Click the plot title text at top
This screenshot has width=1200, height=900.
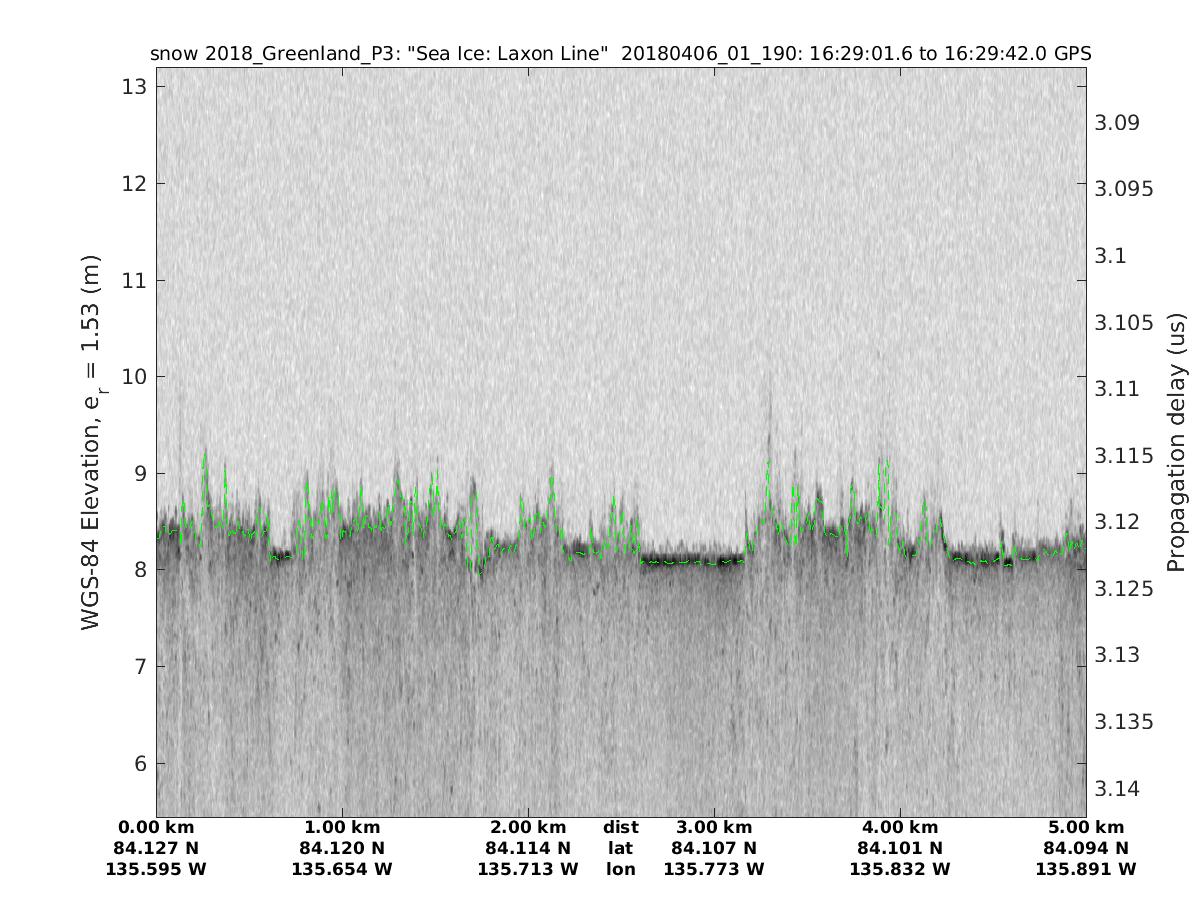click(620, 54)
